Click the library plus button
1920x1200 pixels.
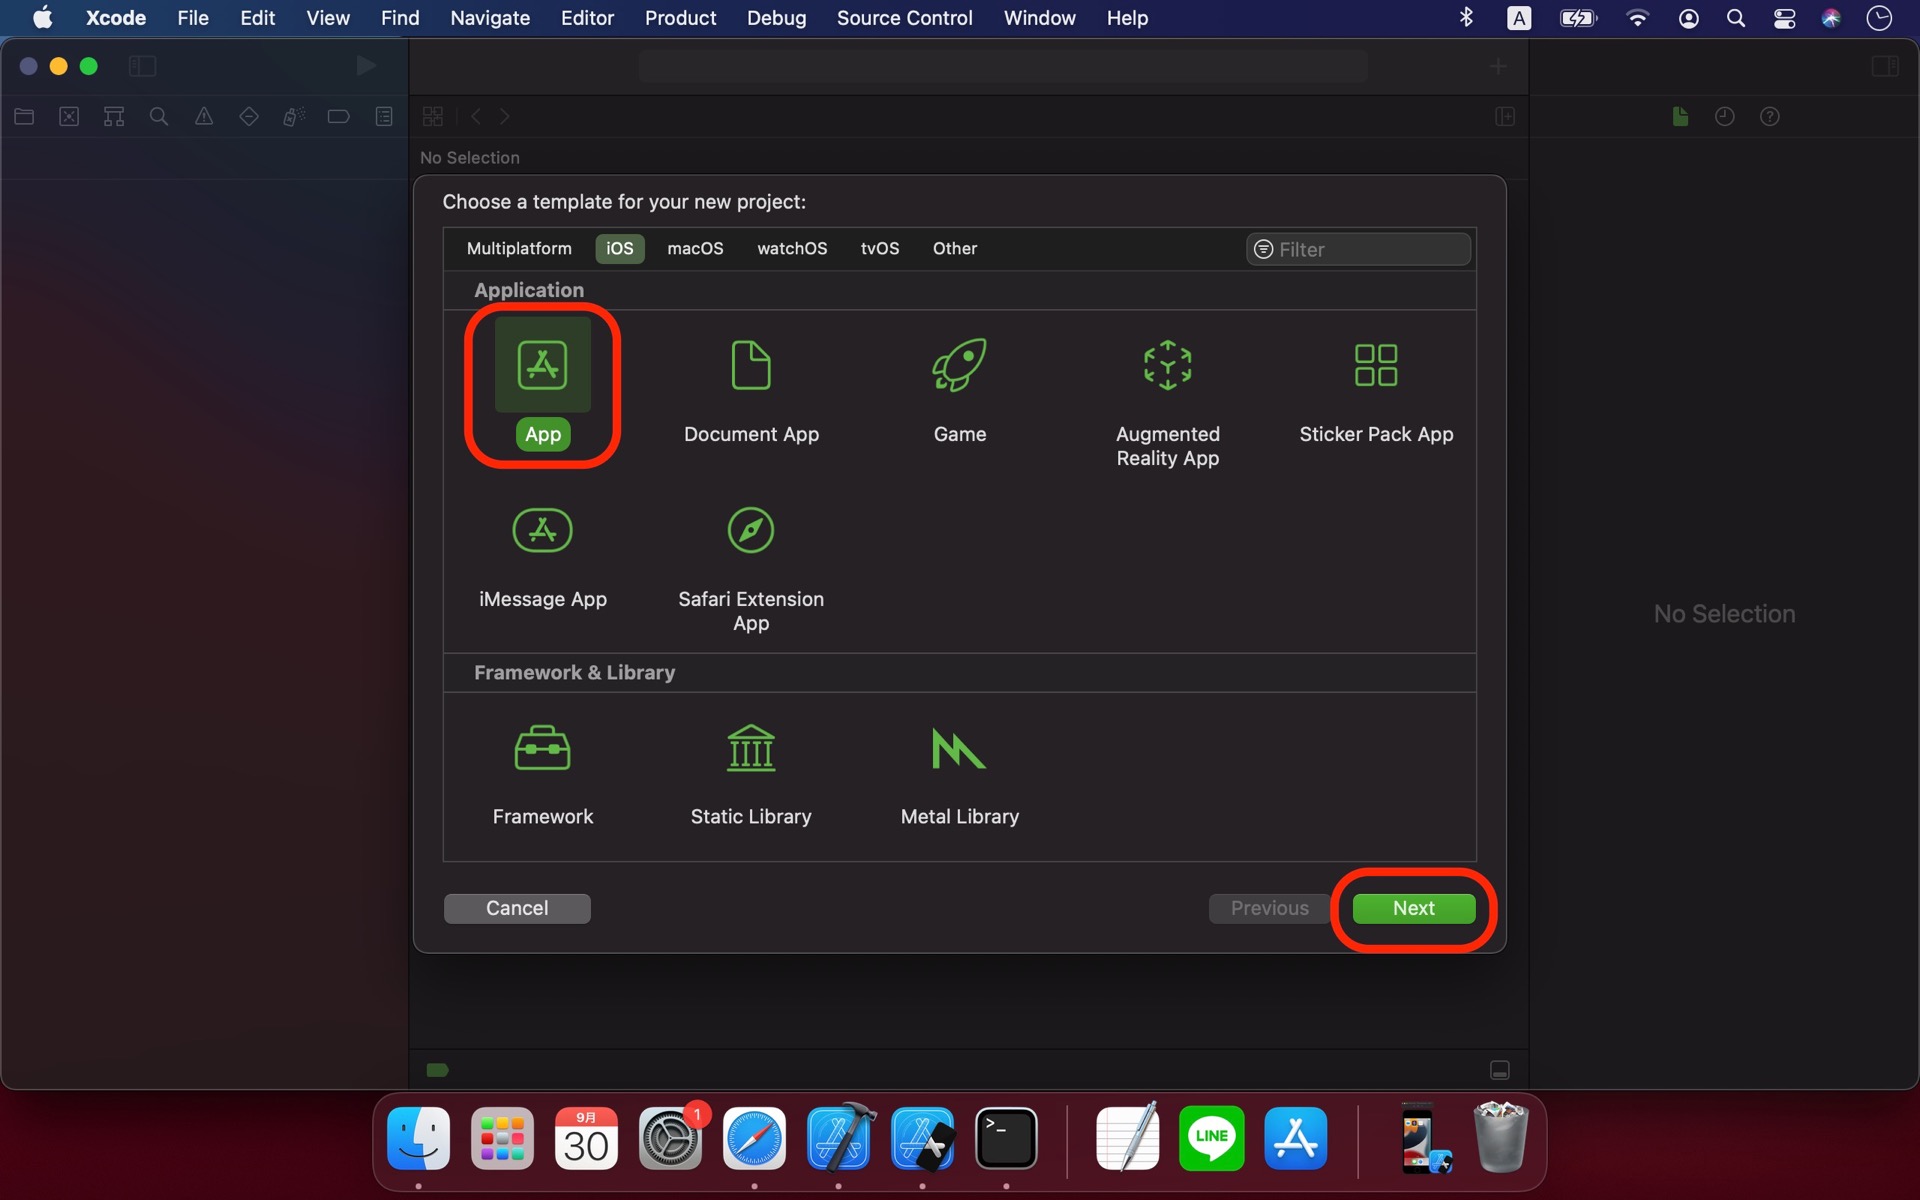pyautogui.click(x=1498, y=66)
